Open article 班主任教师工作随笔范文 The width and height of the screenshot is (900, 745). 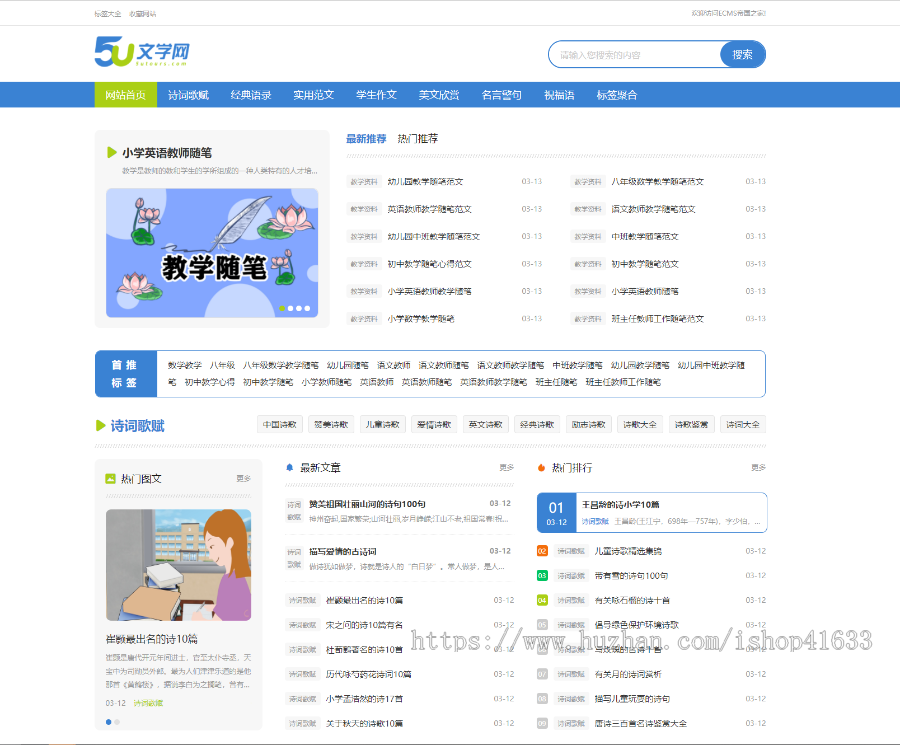click(x=658, y=319)
